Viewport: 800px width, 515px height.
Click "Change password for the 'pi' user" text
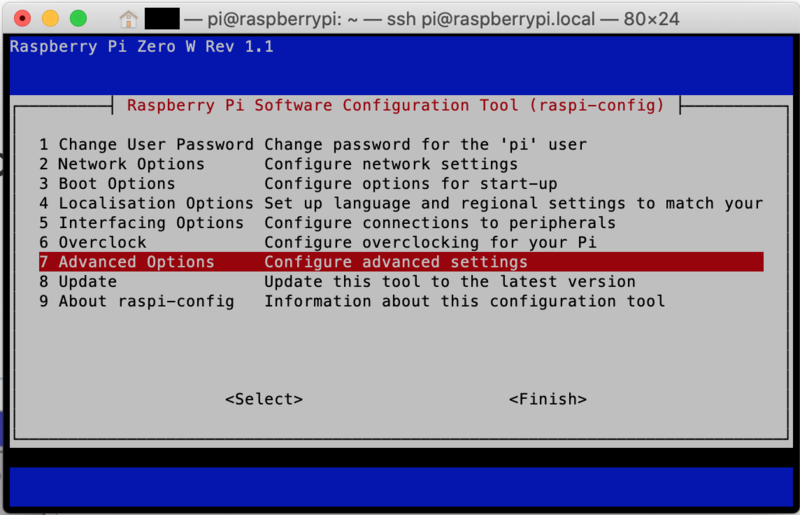tap(426, 144)
